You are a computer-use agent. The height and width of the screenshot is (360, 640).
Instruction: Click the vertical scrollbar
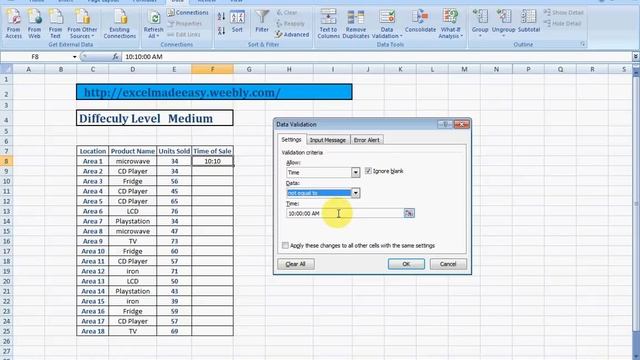tap(636, 204)
